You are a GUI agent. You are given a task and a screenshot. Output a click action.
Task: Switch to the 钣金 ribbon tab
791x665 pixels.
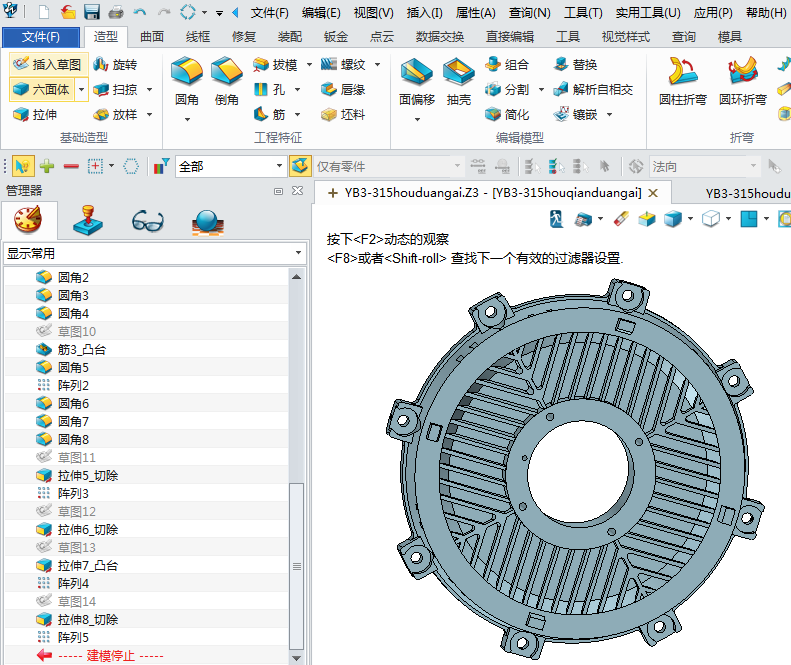[x=336, y=37]
